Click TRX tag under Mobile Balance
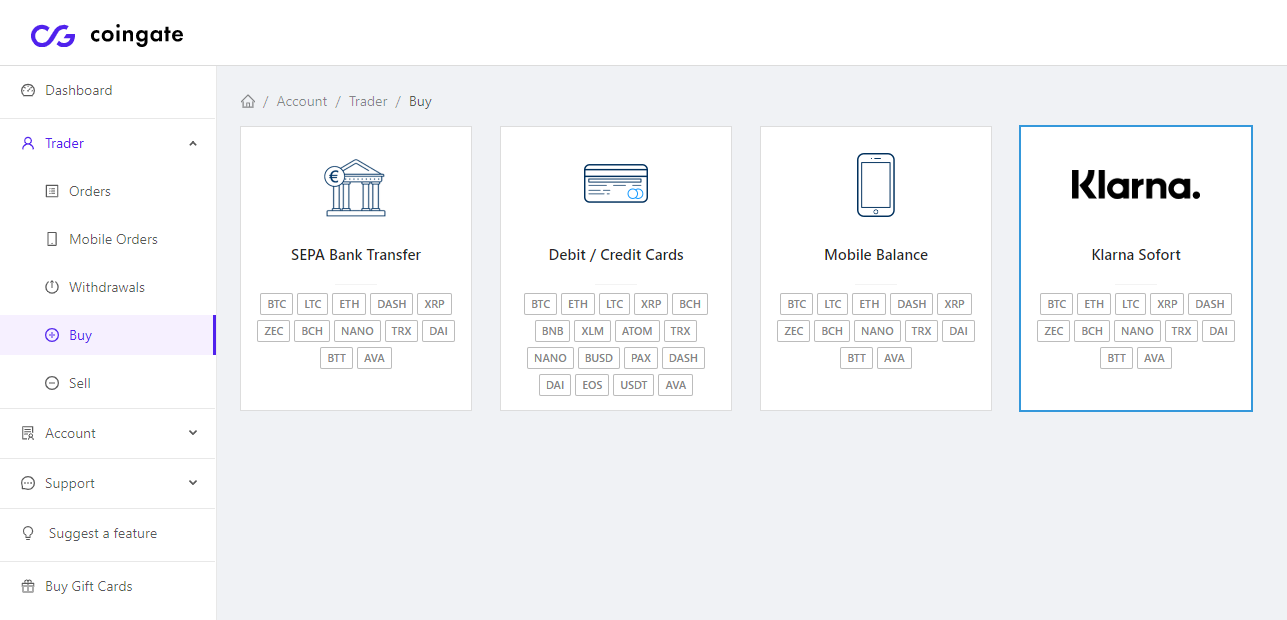1287x620 pixels. click(x=921, y=331)
